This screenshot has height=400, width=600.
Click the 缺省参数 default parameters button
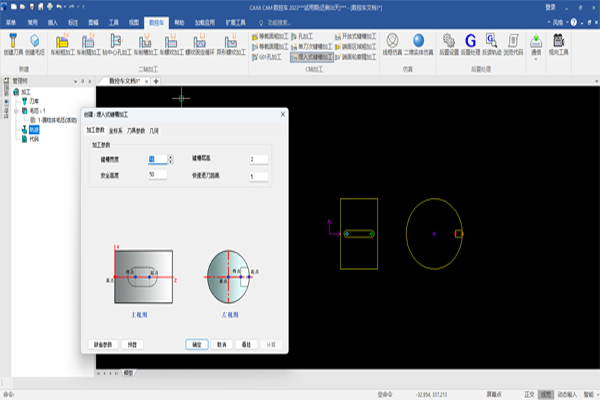tap(105, 343)
